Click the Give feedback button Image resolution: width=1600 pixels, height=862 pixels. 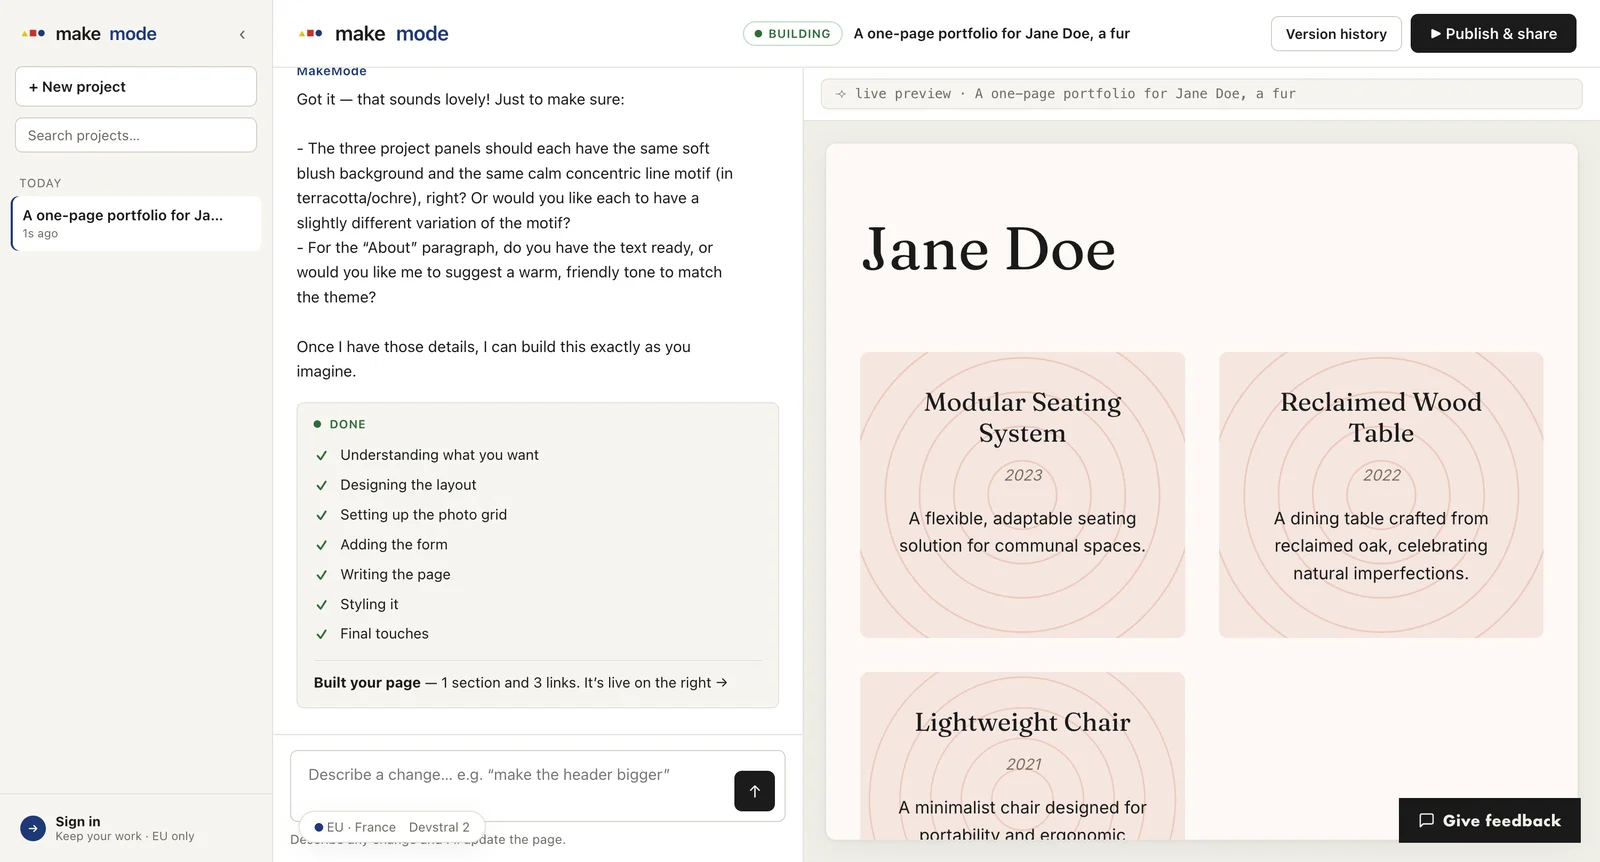(x=1489, y=820)
